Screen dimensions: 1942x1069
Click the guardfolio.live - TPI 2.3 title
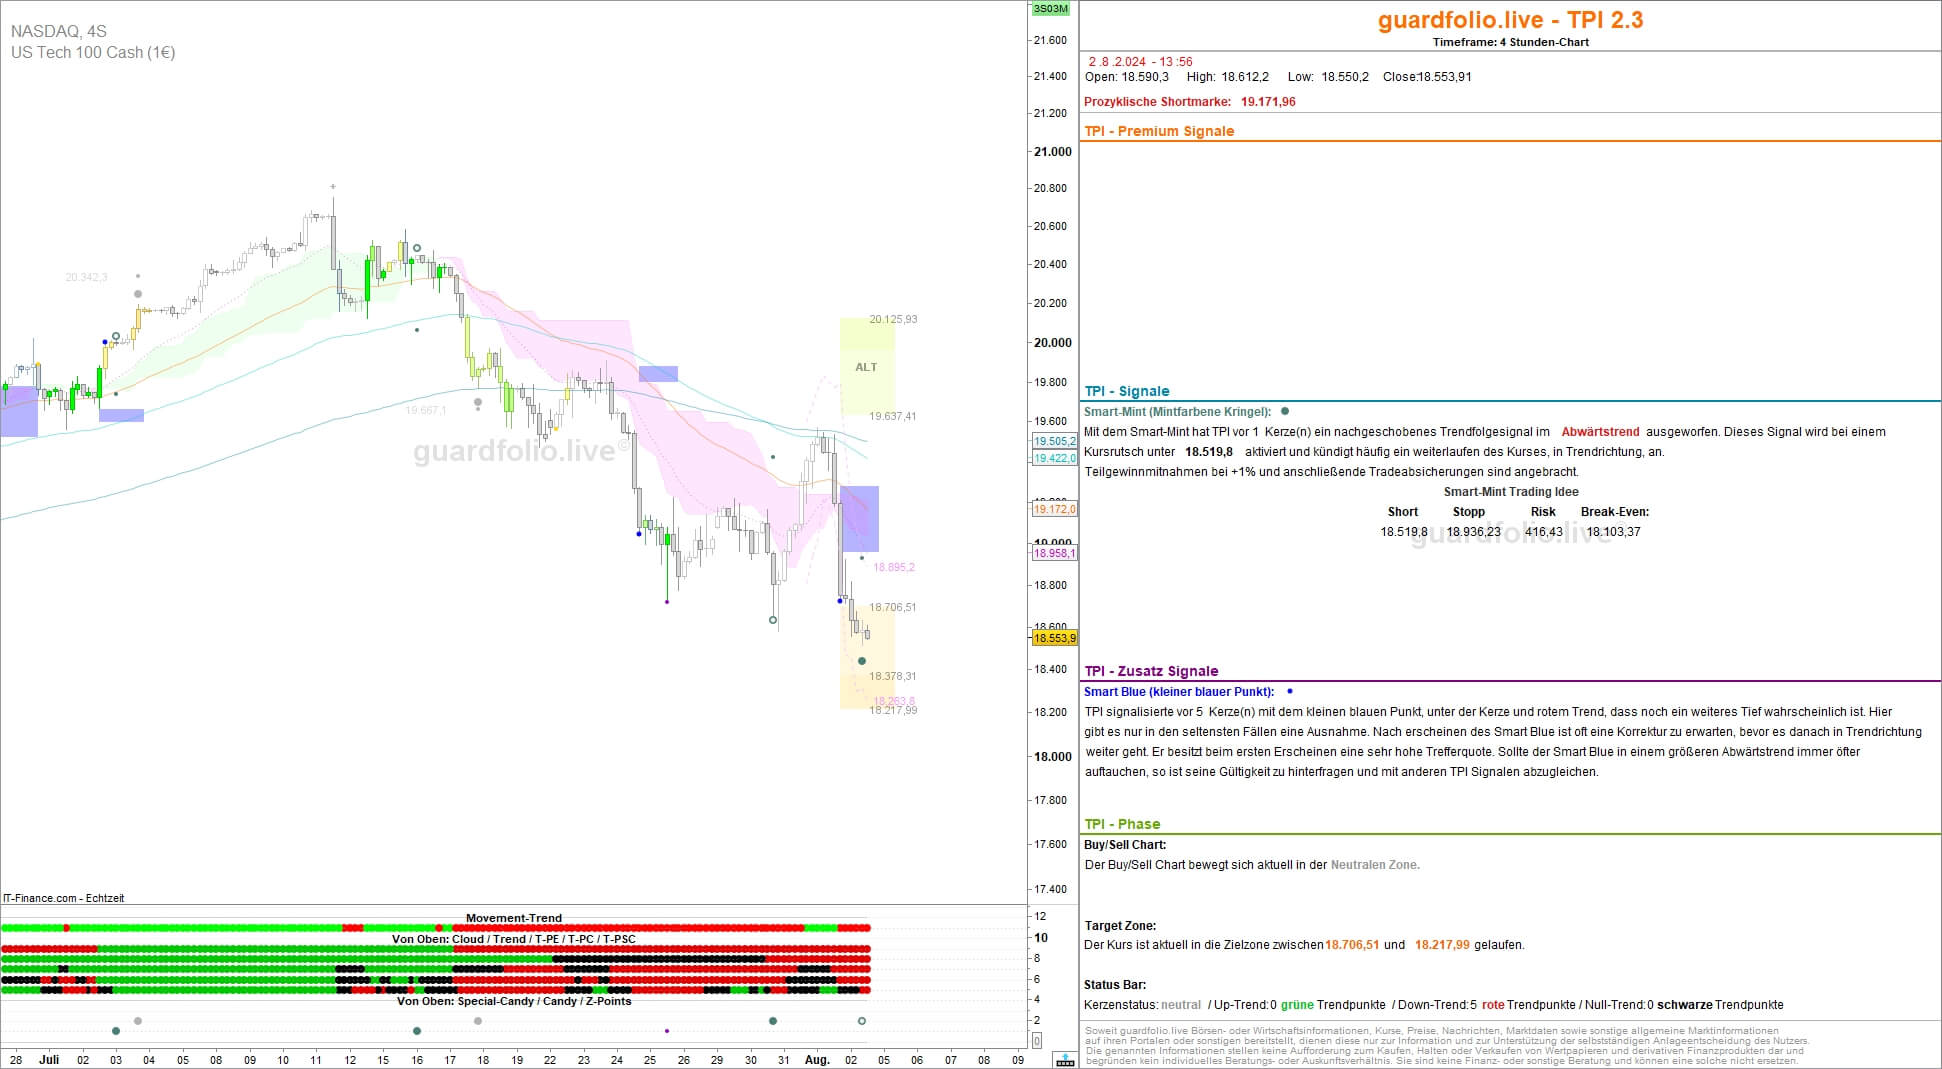1510,20
